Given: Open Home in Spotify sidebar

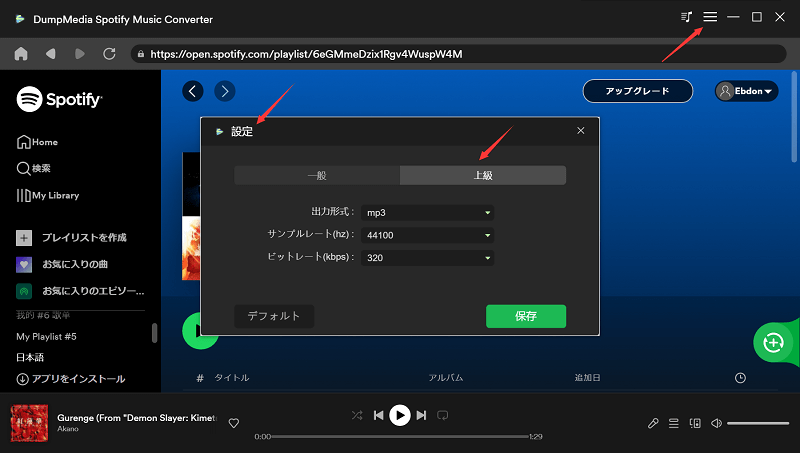Looking at the screenshot, I should click(37, 142).
